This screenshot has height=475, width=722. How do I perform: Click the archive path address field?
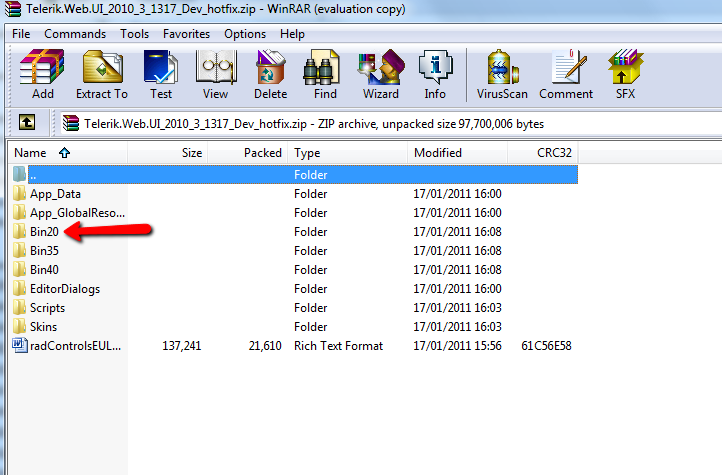tap(390, 123)
